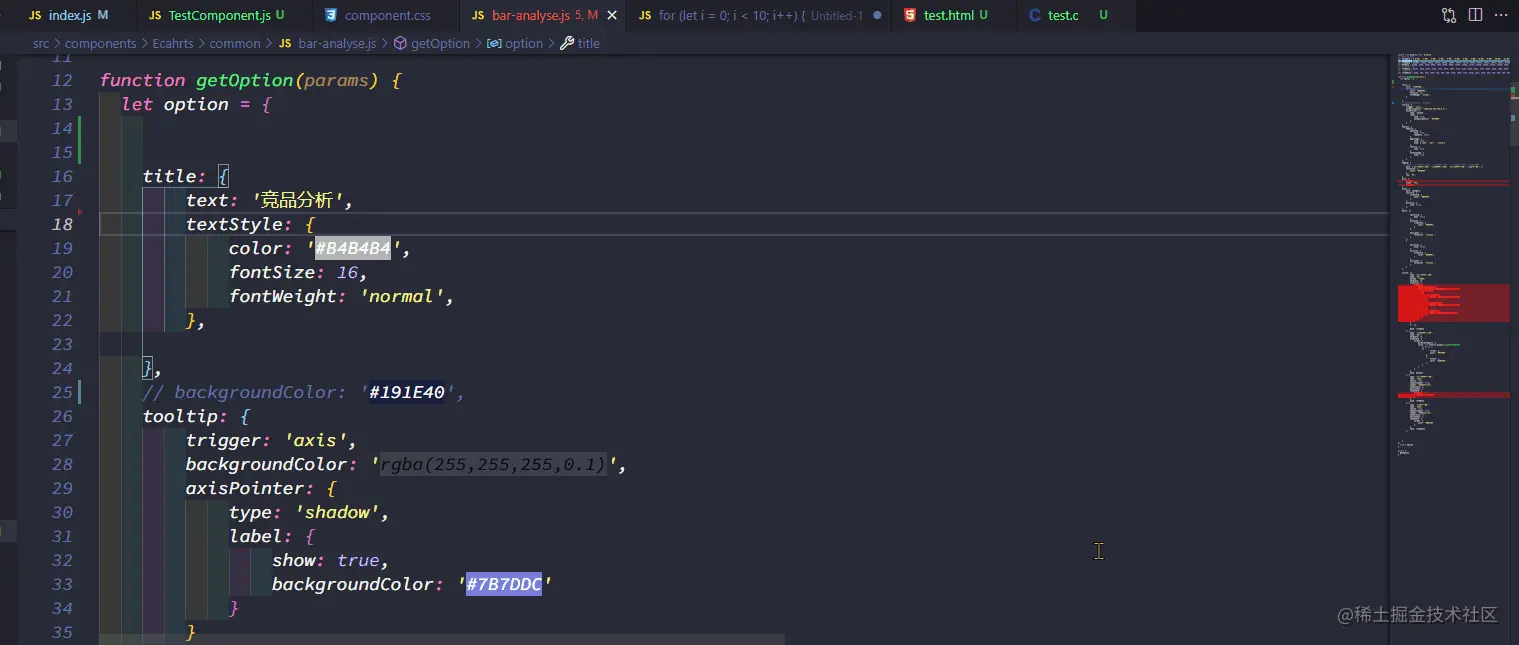The height and width of the screenshot is (645, 1519).
Task: Click the JS icon on index.js tab
Action: tap(34, 15)
